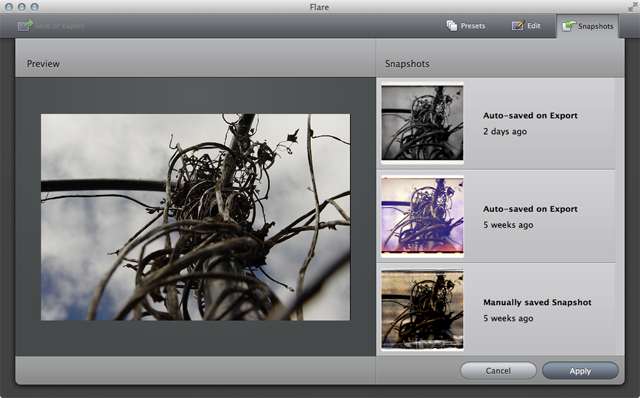Select the sepia grunge snapshot thumbnail
Image resolution: width=640 pixels, height=398 pixels.
422,309
